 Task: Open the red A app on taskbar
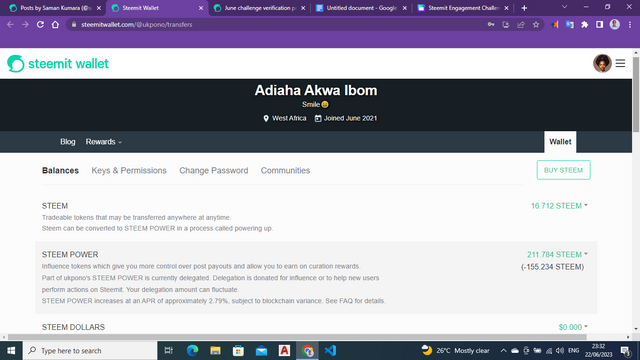(x=284, y=351)
